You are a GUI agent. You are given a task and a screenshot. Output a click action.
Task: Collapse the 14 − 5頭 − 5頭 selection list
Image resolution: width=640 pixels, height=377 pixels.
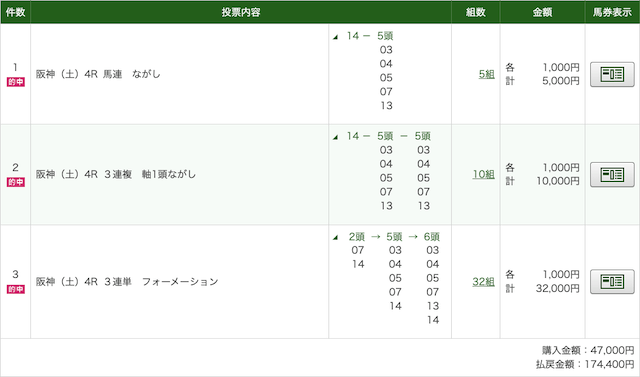pyautogui.click(x=336, y=137)
